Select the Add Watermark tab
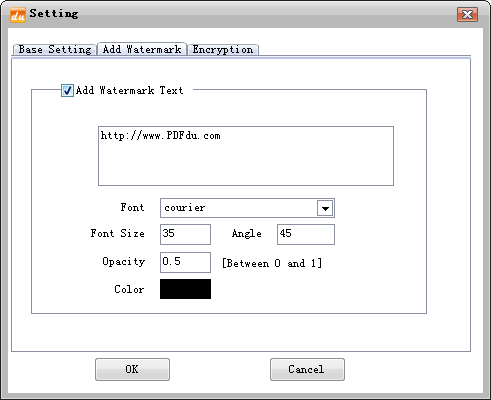The width and height of the screenshot is (491, 400). (x=142, y=49)
